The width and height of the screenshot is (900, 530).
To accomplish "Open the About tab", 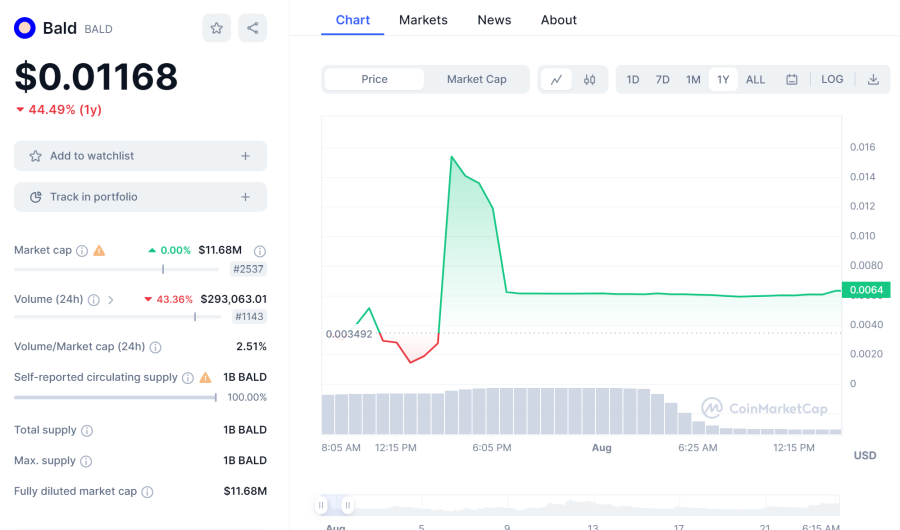I will point(558,20).
